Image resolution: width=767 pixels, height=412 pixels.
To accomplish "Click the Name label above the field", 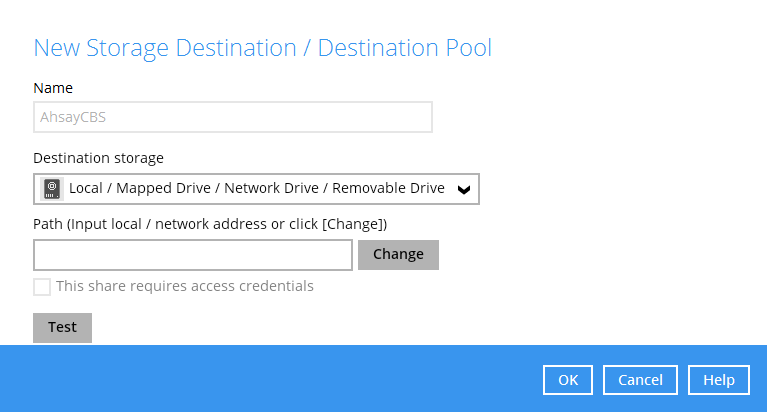I will coord(53,88).
